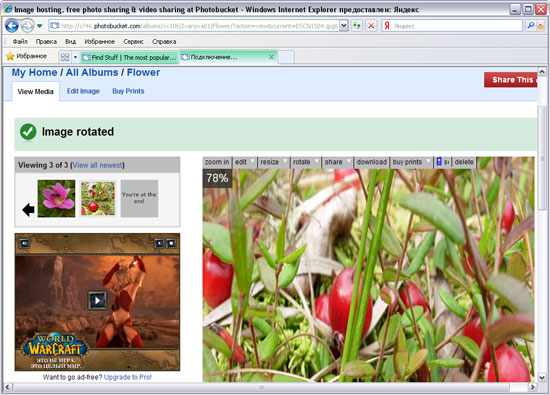Screen dimensions: 550x395
Task: Open the buy prints toolbar dropdown
Action: click(x=411, y=162)
